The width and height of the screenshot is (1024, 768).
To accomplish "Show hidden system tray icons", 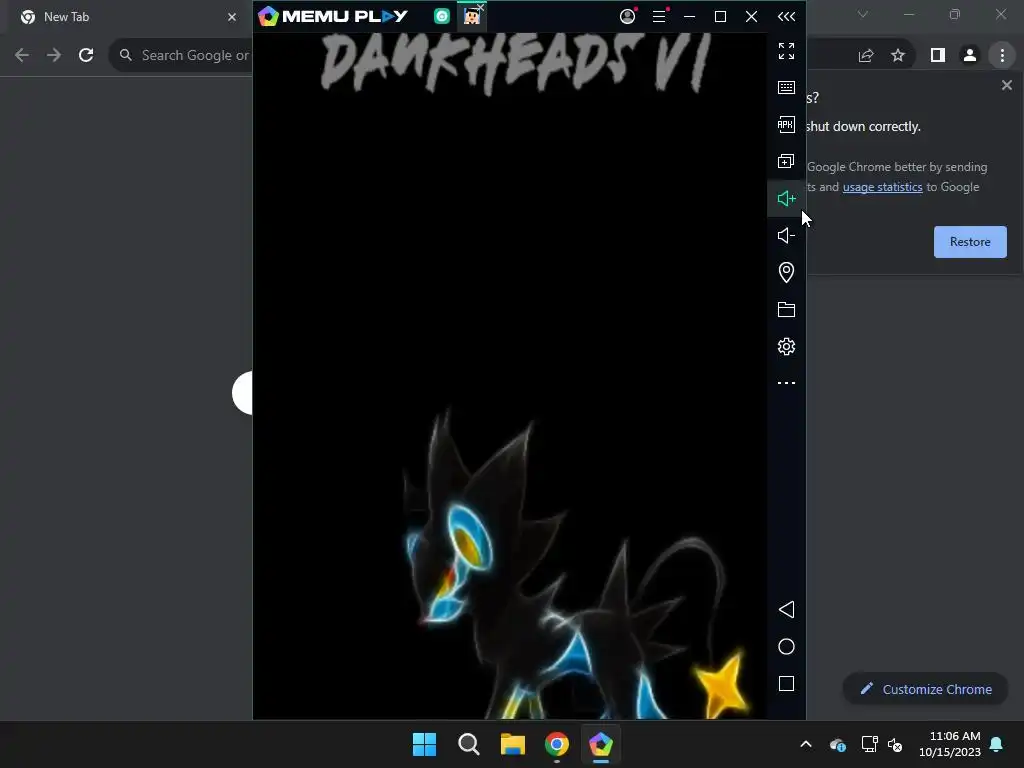I will (x=806, y=744).
